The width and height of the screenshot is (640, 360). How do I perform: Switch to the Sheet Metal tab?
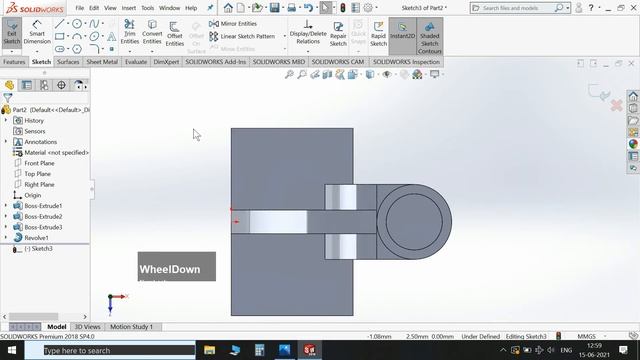[102, 62]
